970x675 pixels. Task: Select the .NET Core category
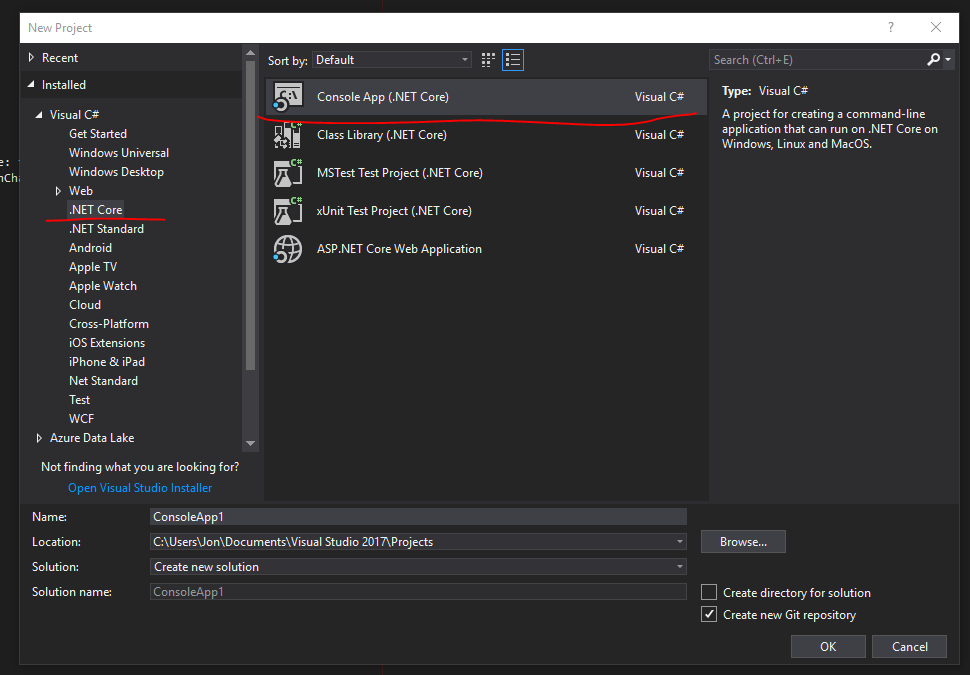pyautogui.click(x=96, y=210)
